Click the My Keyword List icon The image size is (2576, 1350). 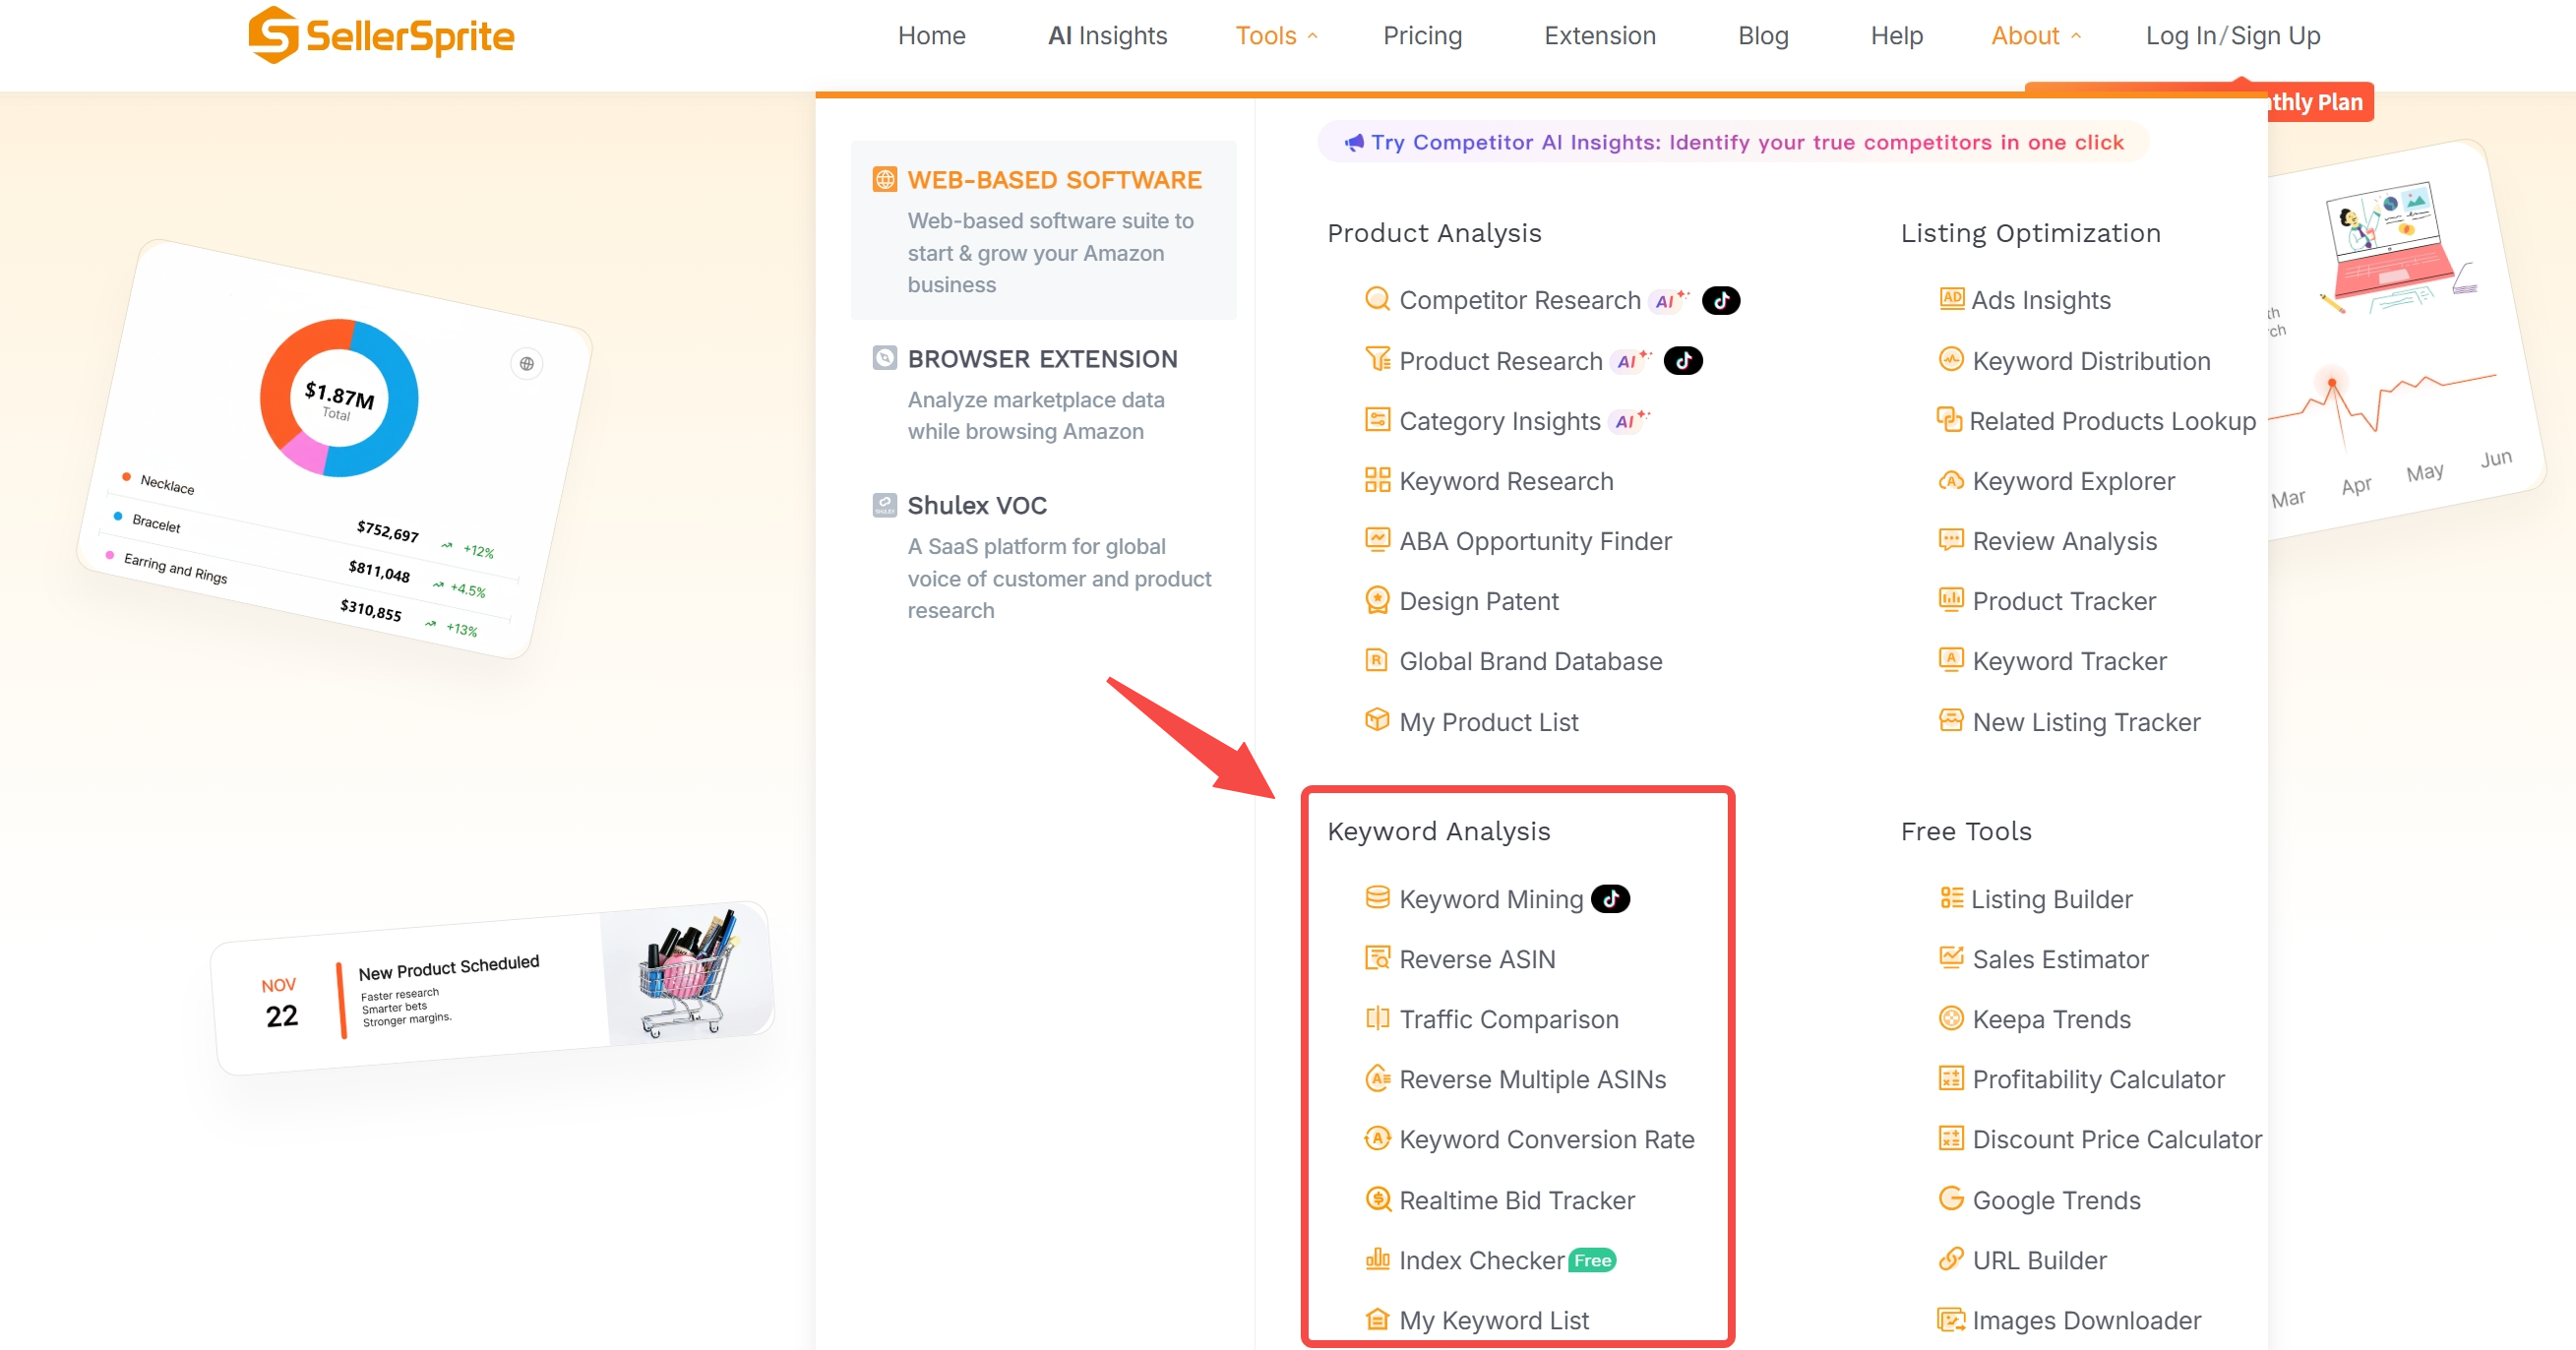point(1377,1318)
